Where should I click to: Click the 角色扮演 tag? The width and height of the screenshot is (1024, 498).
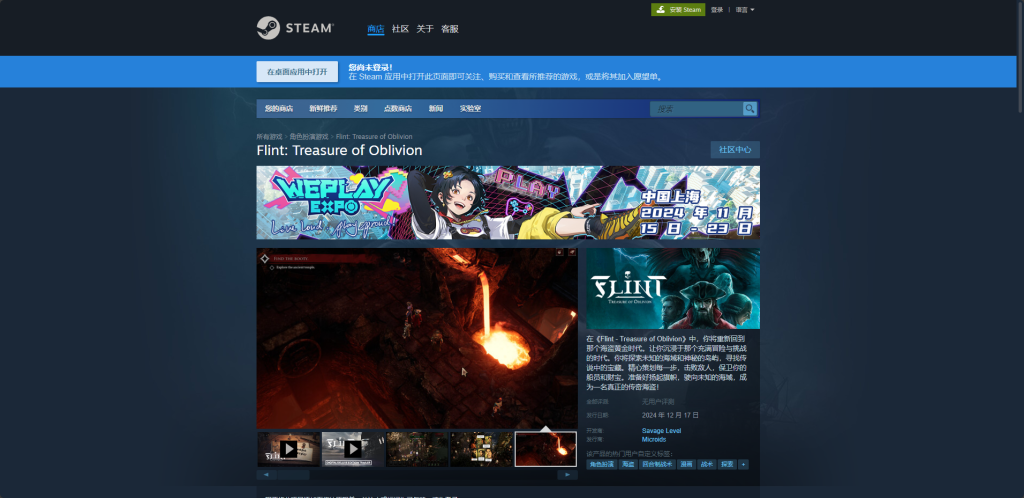(x=601, y=465)
